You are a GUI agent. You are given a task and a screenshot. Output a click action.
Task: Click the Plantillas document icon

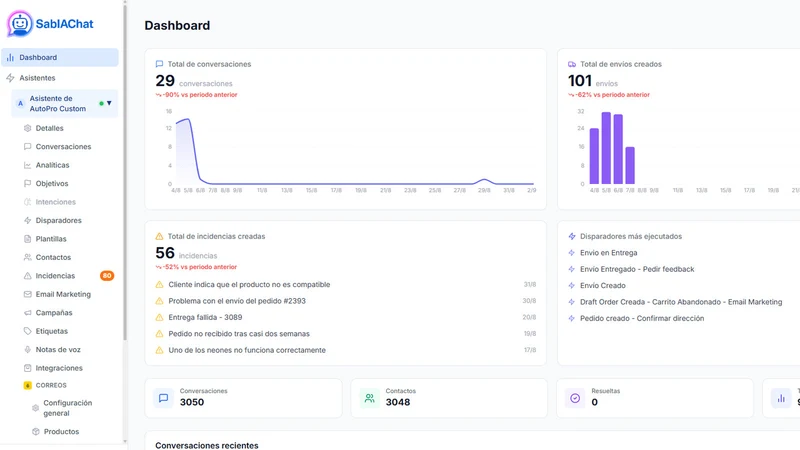point(28,239)
